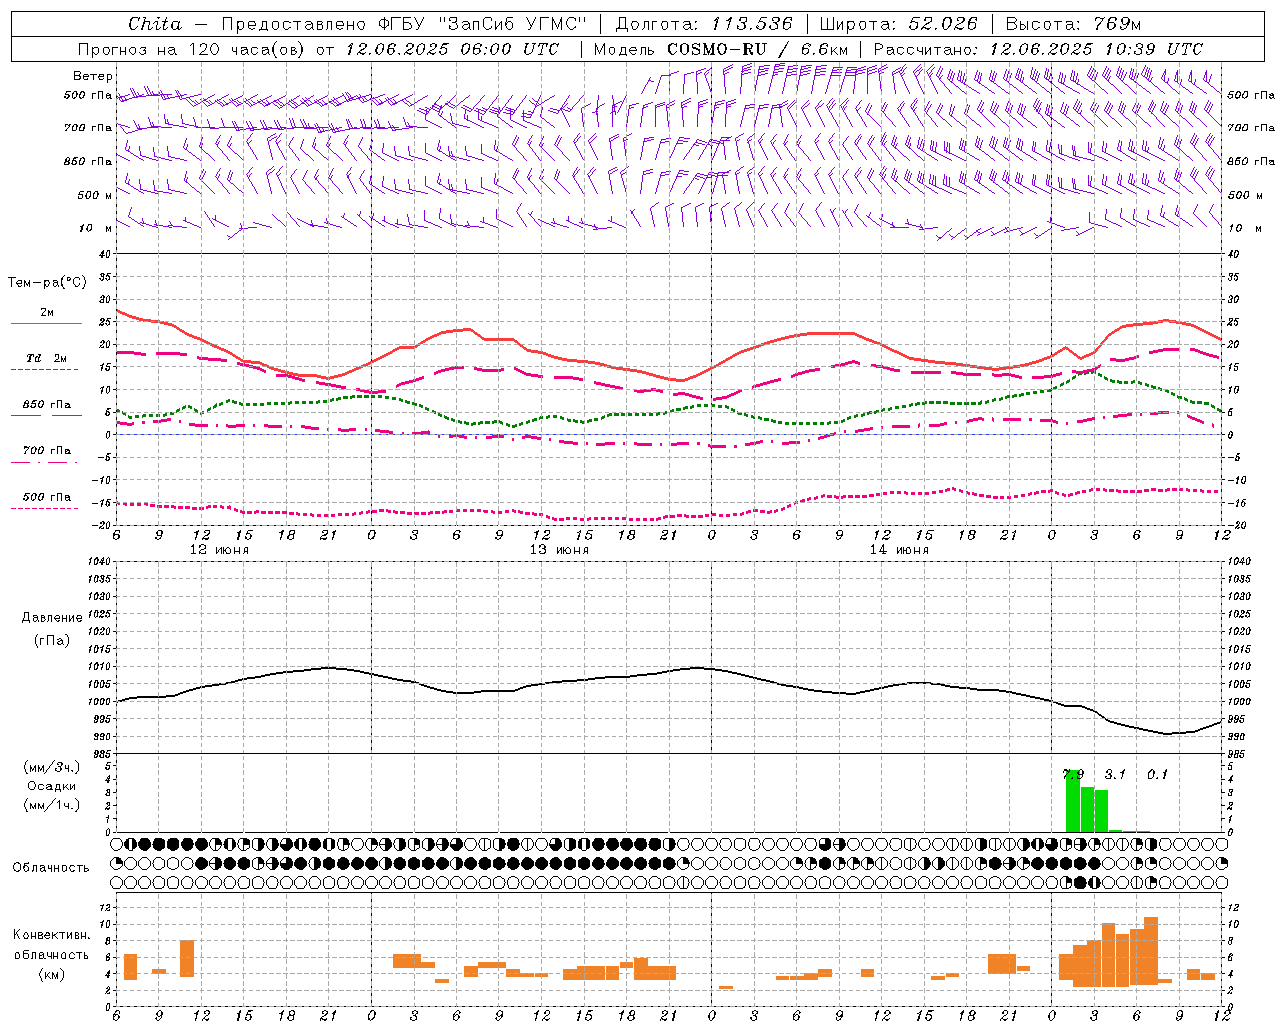Click the 7.9 precipitation total value
This screenshot has height=1024, width=1280.
(1073, 774)
